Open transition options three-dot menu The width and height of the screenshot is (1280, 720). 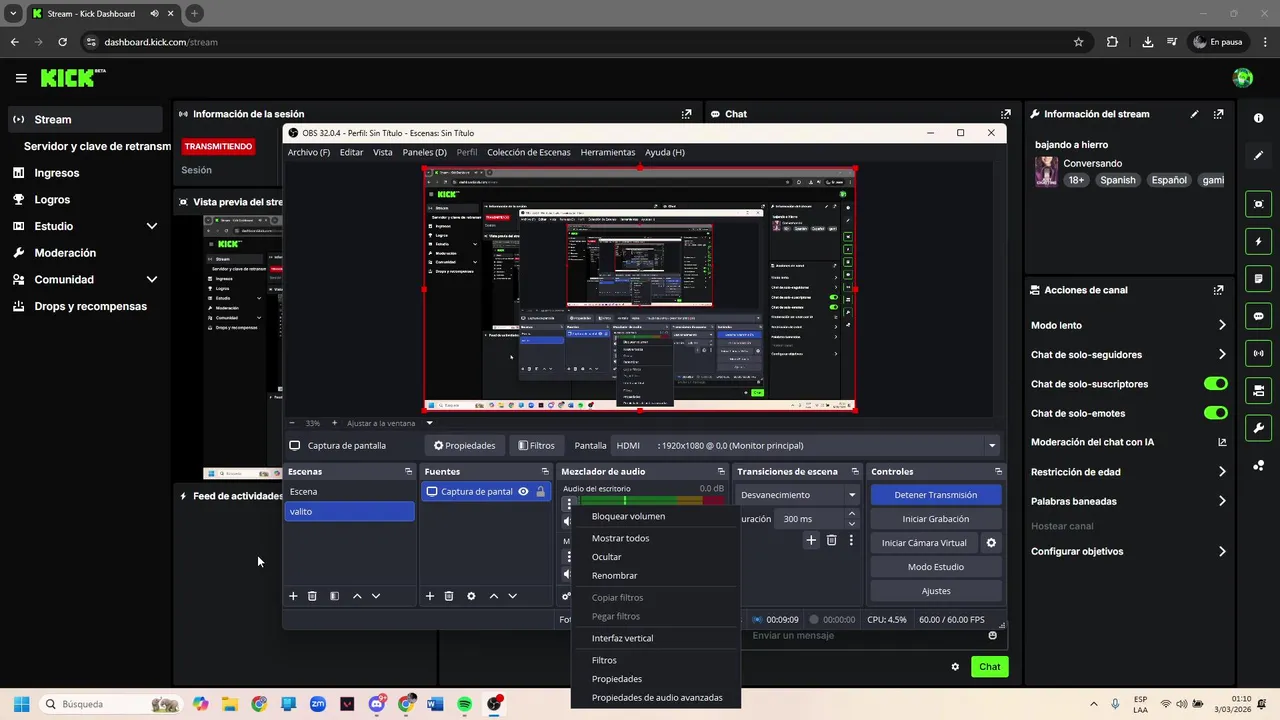pyautogui.click(x=851, y=540)
